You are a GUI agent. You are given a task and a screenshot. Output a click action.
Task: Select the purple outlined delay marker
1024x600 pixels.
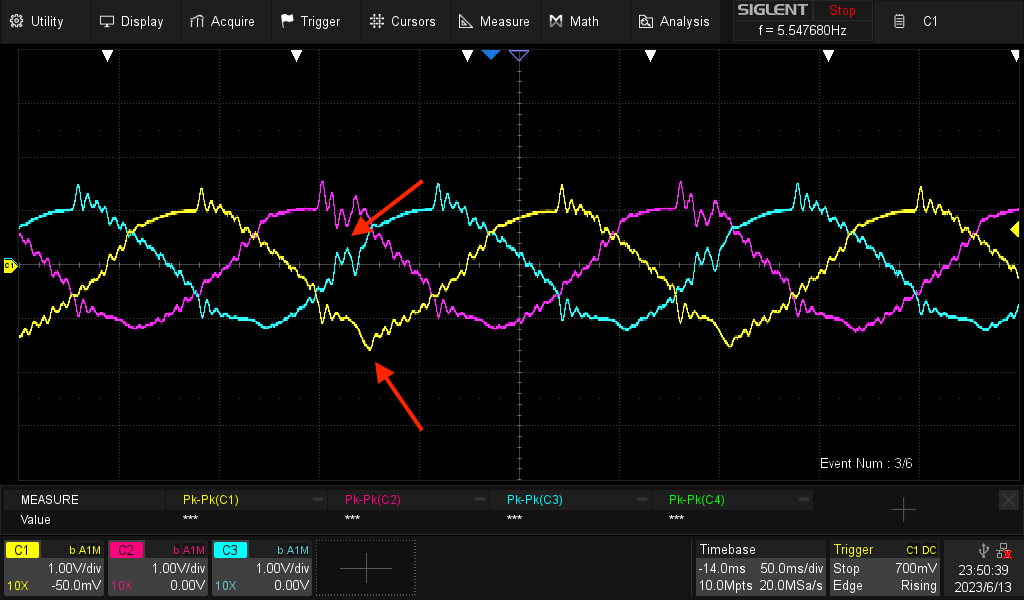519,55
